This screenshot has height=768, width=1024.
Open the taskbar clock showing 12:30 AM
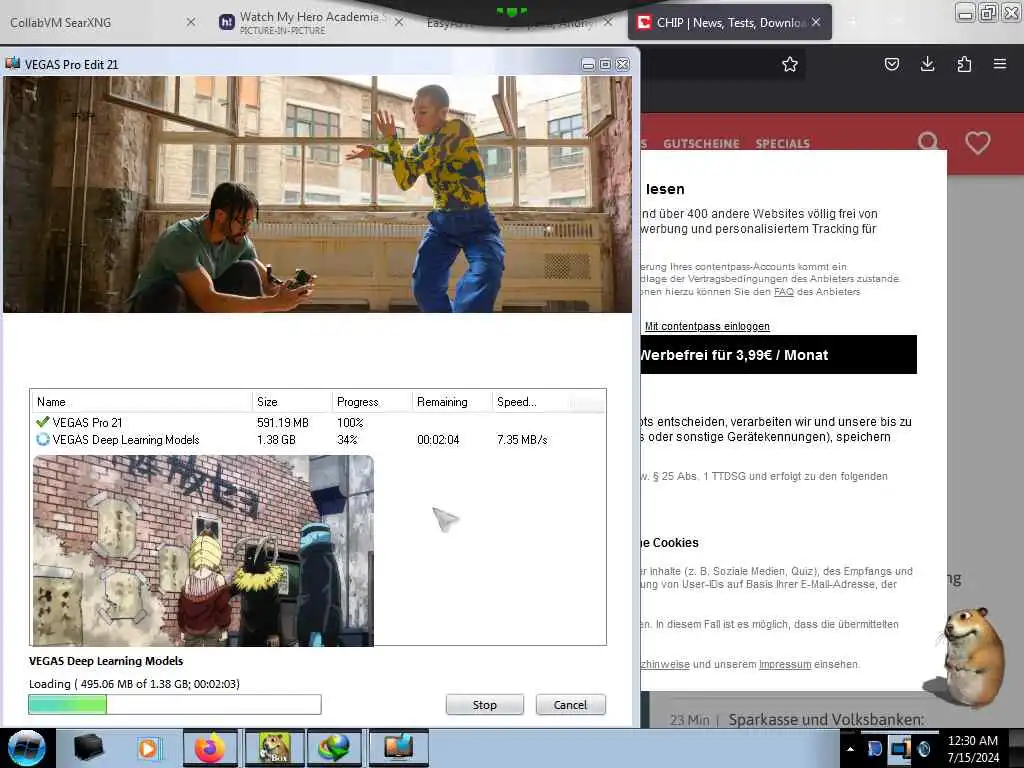click(973, 748)
